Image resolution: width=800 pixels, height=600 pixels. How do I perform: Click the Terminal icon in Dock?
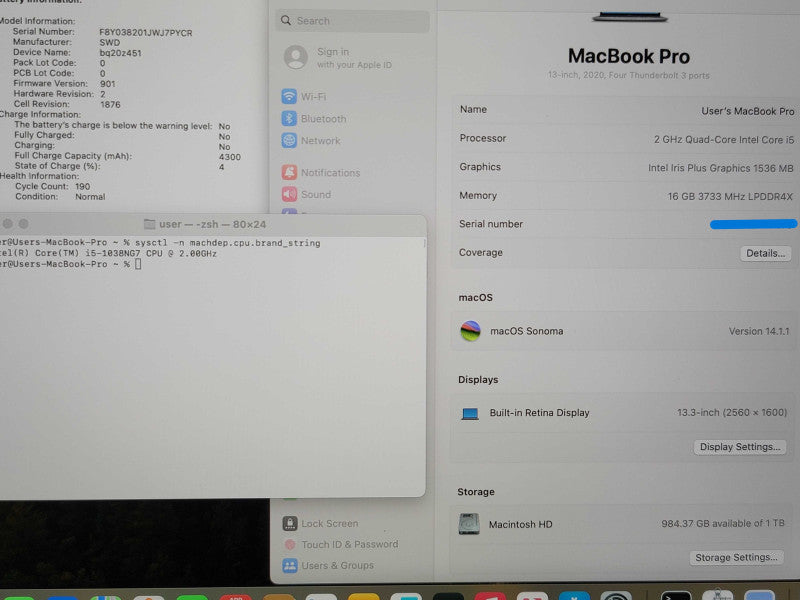(676, 596)
